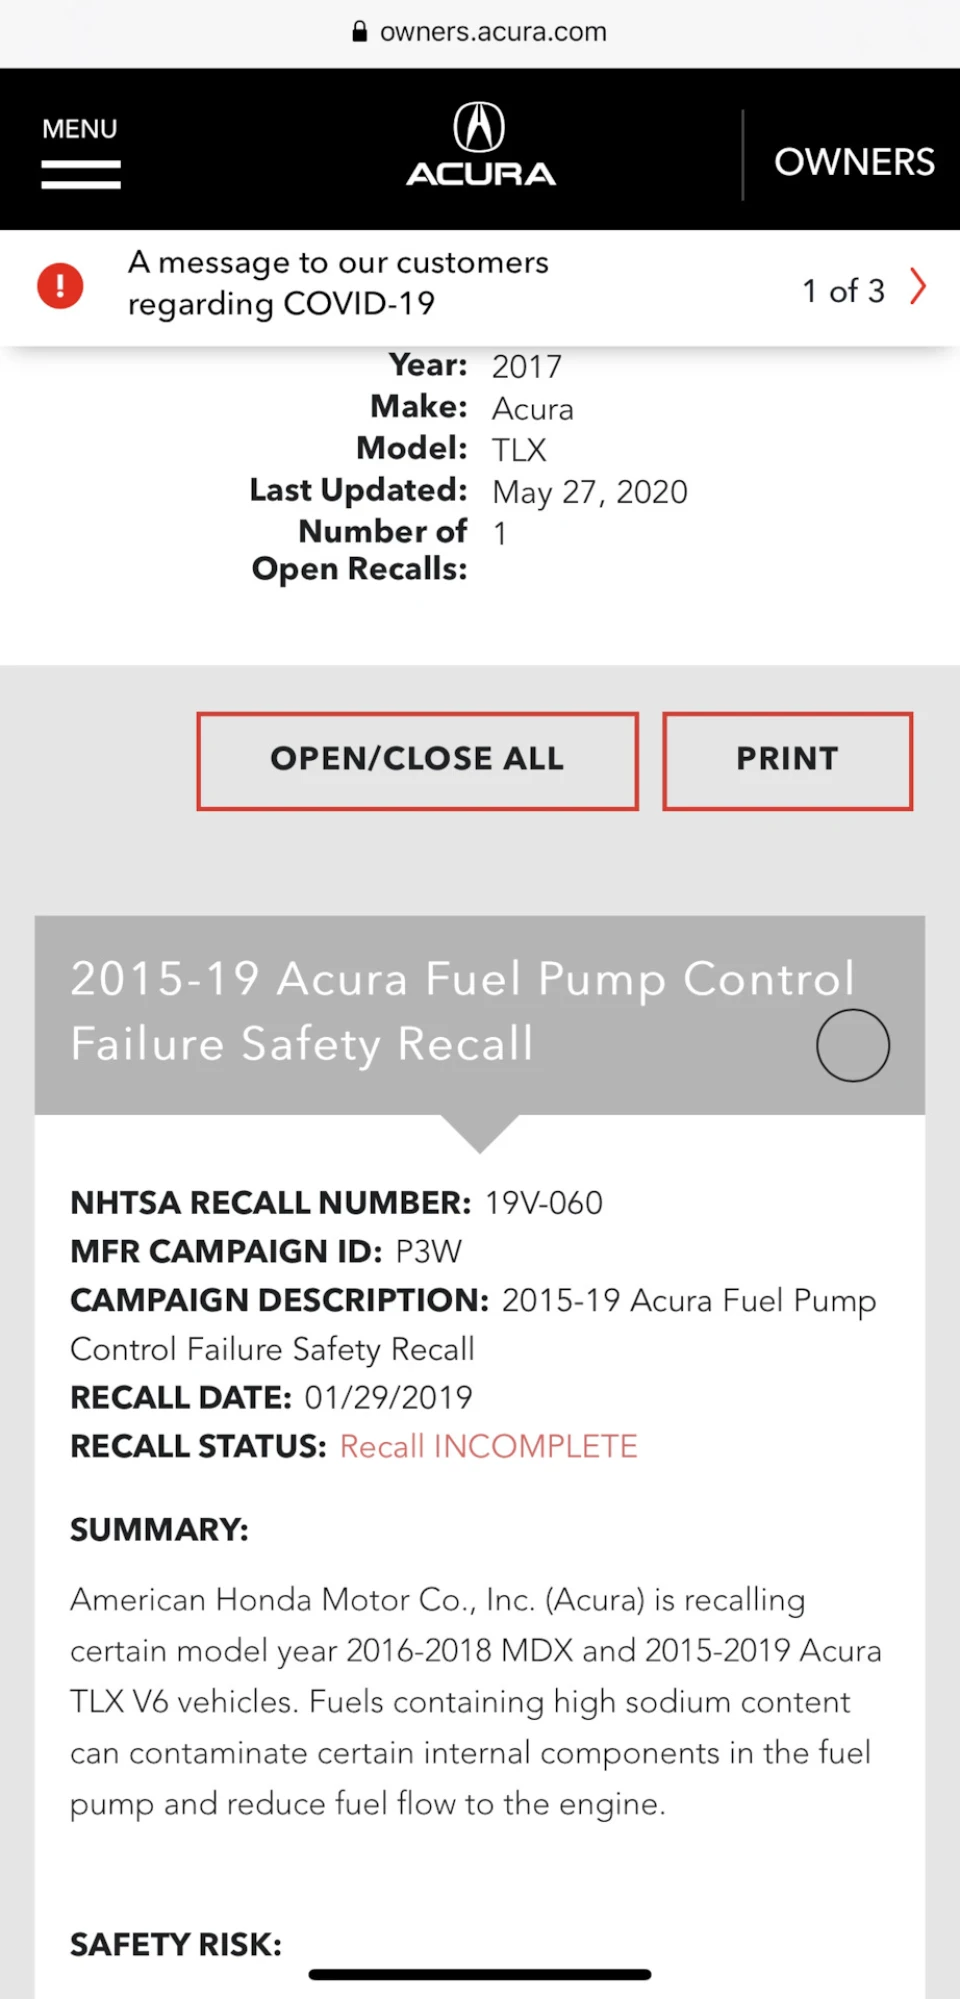
Task: Tap the ACURA wordmark
Action: pyautogui.click(x=480, y=174)
